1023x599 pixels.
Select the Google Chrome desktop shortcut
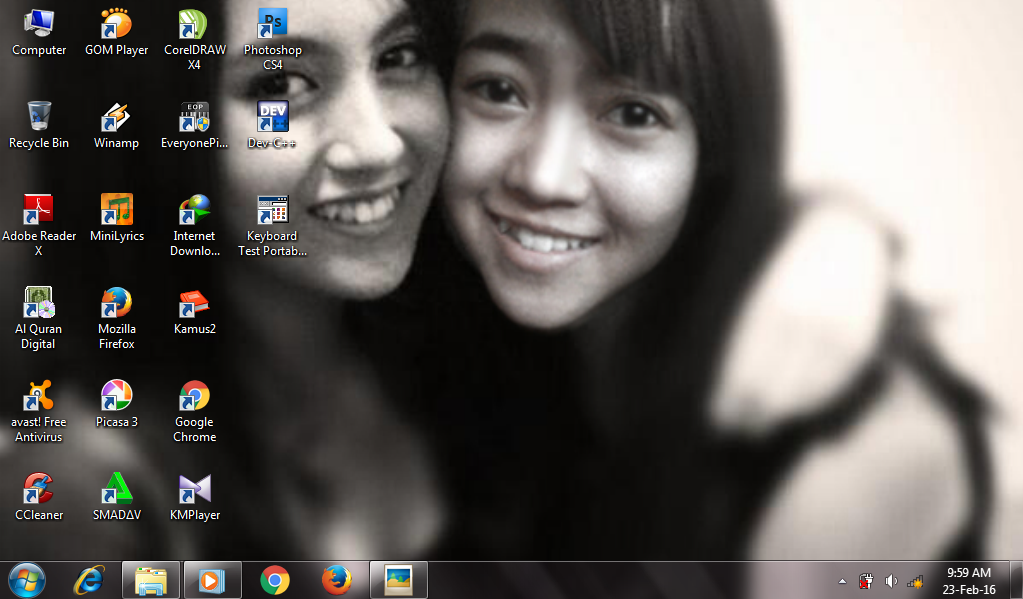click(194, 411)
